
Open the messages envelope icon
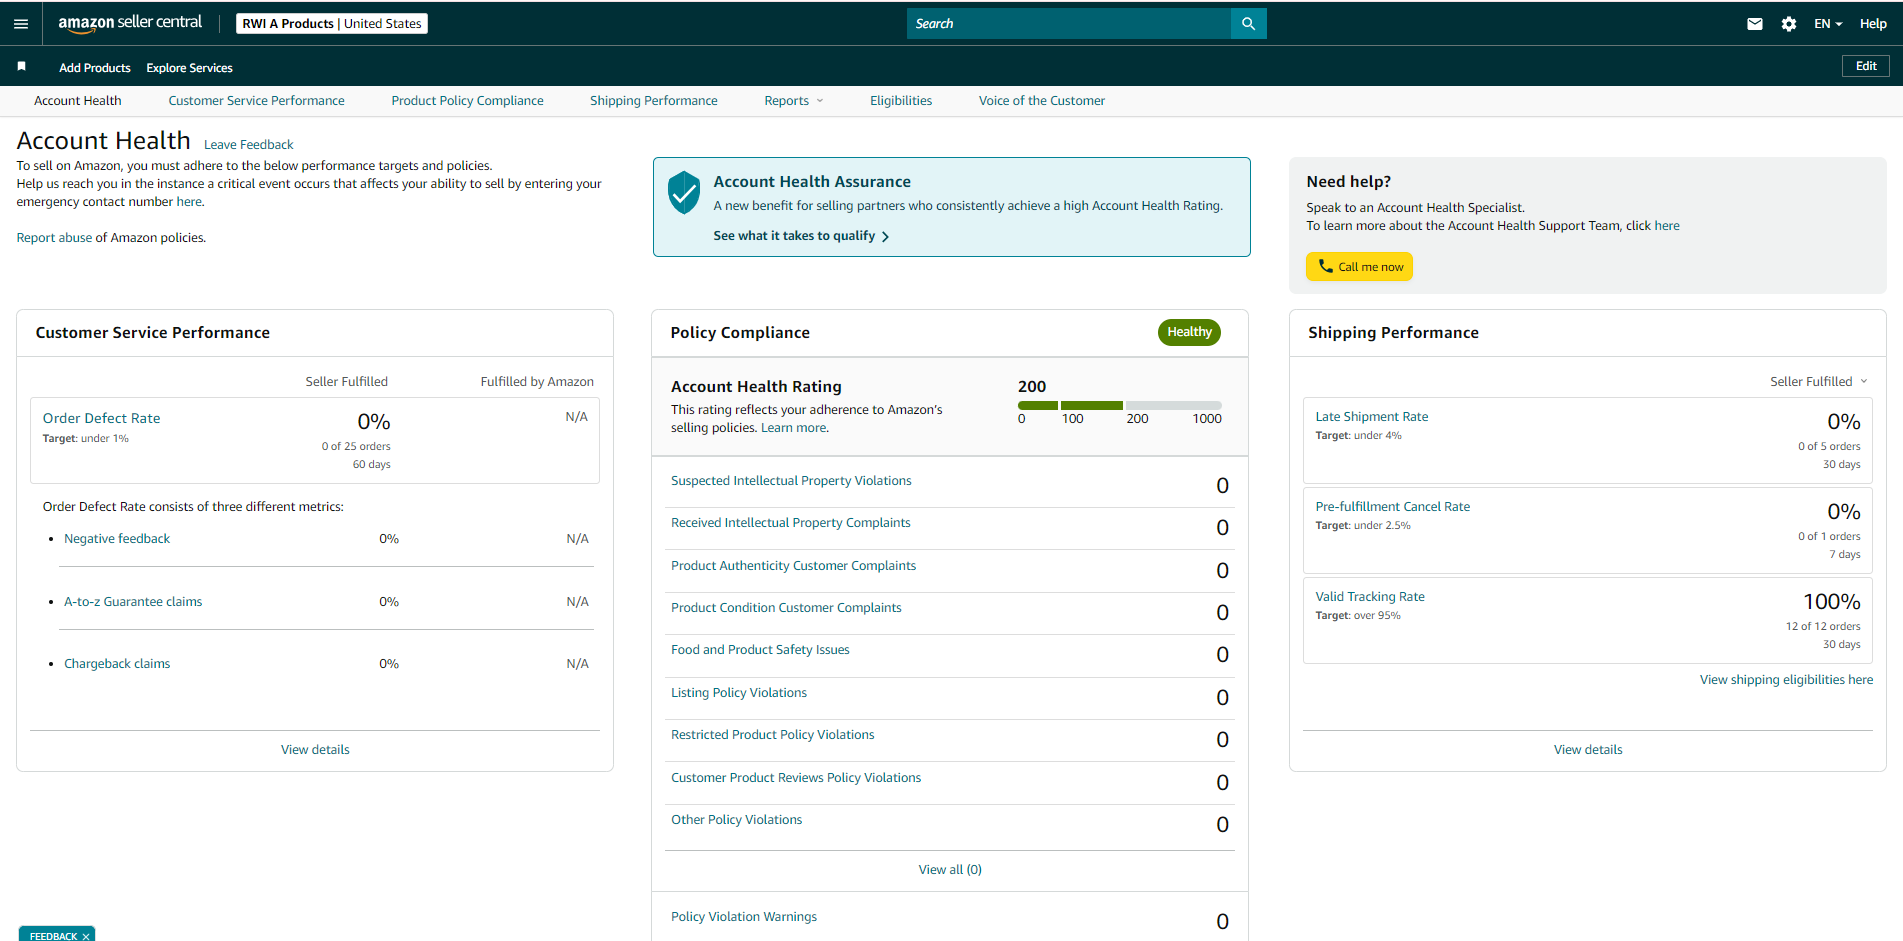tap(1755, 24)
